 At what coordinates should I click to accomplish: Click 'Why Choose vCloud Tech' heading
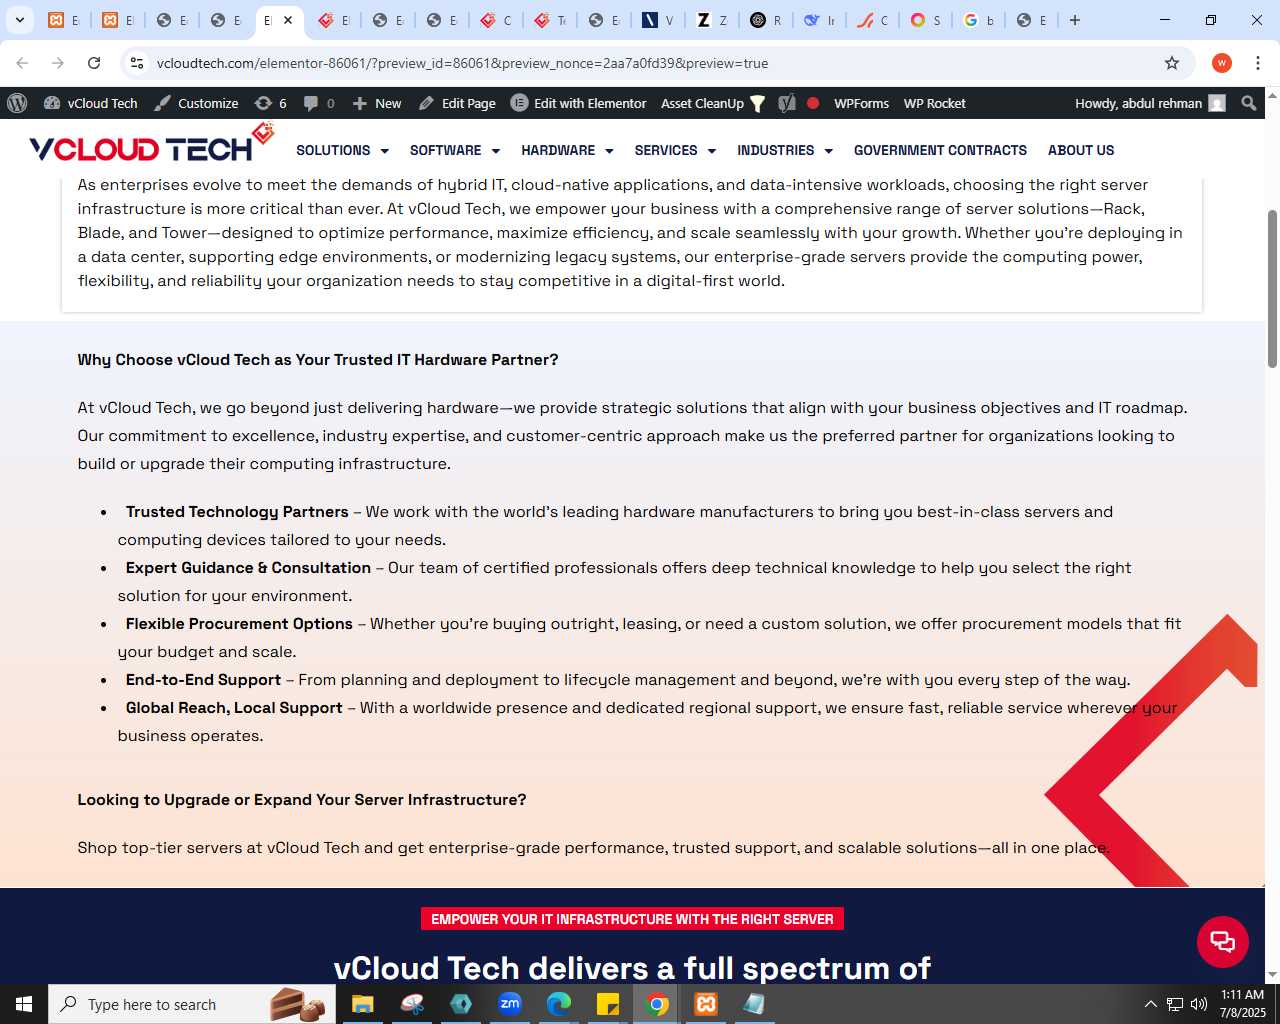coord(318,360)
